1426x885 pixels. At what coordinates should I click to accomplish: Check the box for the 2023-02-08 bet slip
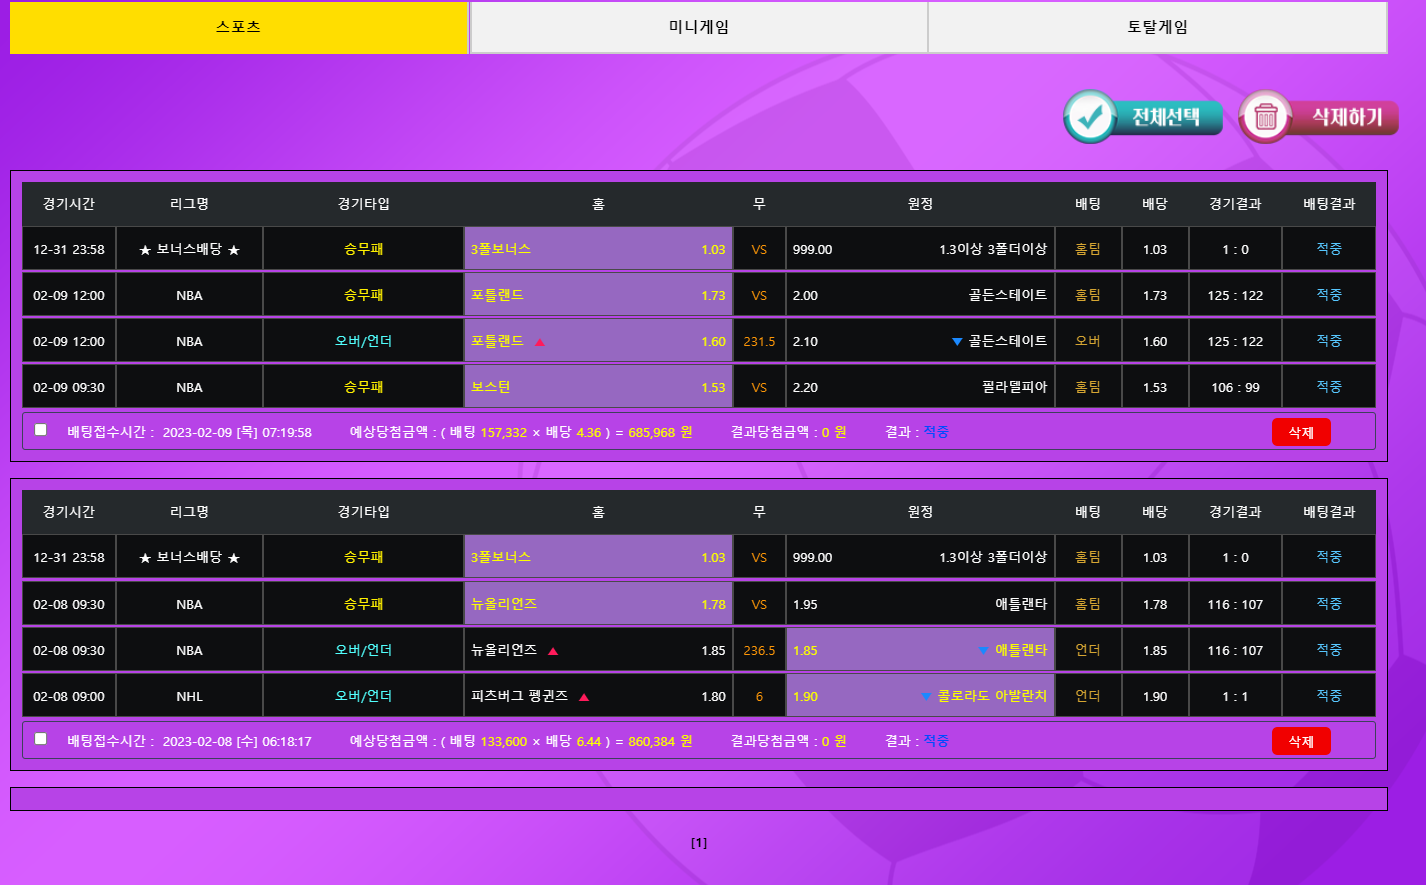point(41,739)
